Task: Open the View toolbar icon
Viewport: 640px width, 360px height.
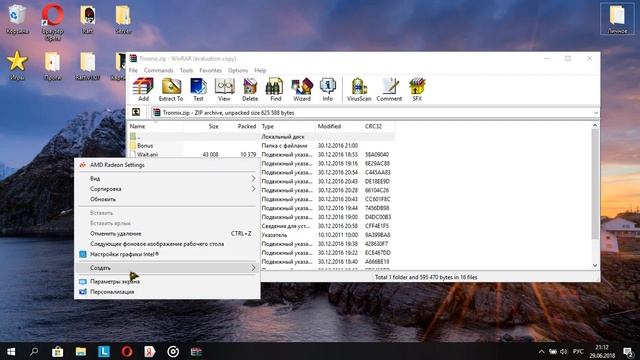Action: [x=224, y=89]
